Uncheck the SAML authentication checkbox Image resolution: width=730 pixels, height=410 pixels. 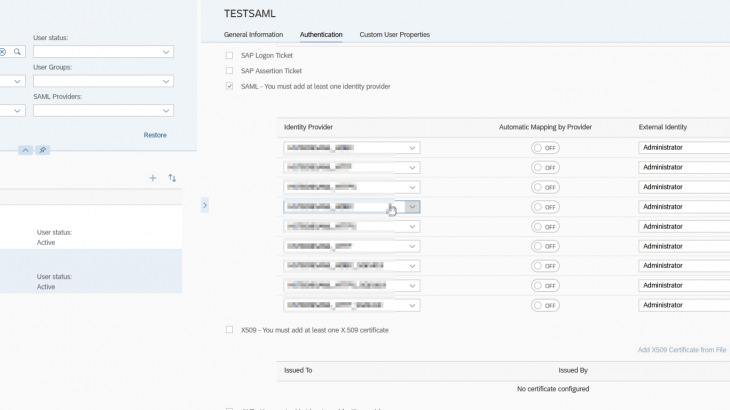[x=230, y=87]
